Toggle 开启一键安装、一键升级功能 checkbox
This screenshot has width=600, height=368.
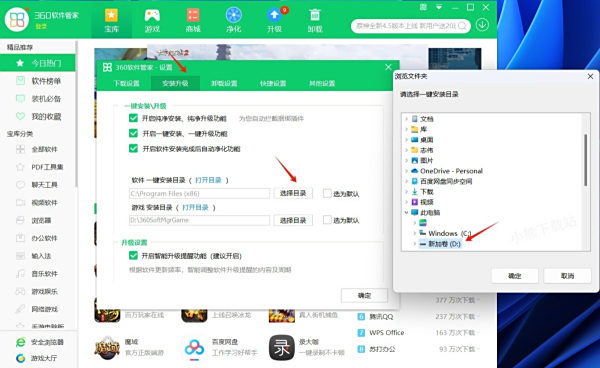133,133
